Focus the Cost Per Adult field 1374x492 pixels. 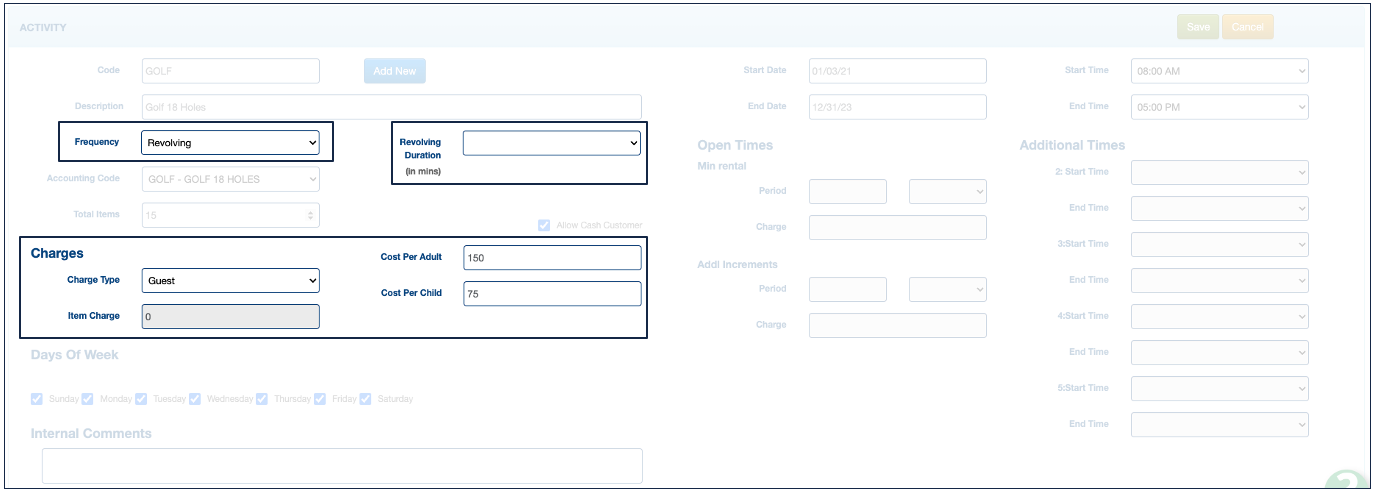(x=552, y=258)
